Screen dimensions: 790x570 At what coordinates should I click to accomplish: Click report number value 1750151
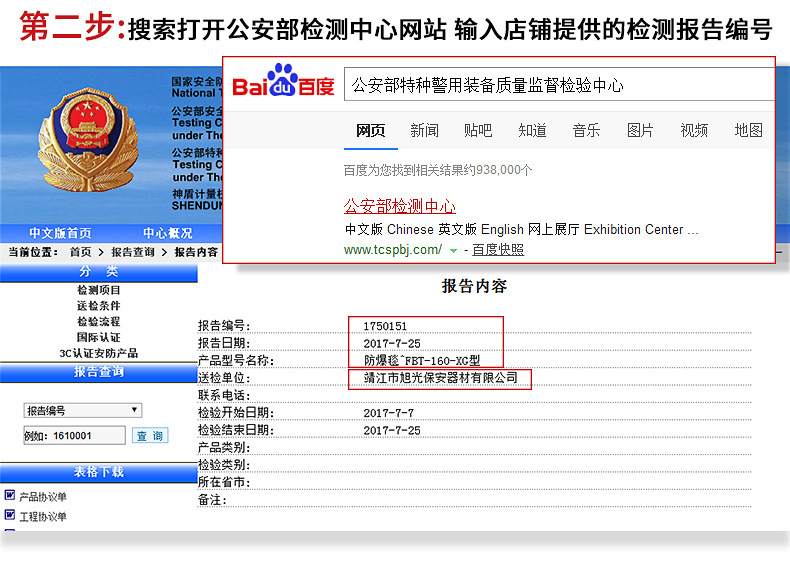click(385, 326)
